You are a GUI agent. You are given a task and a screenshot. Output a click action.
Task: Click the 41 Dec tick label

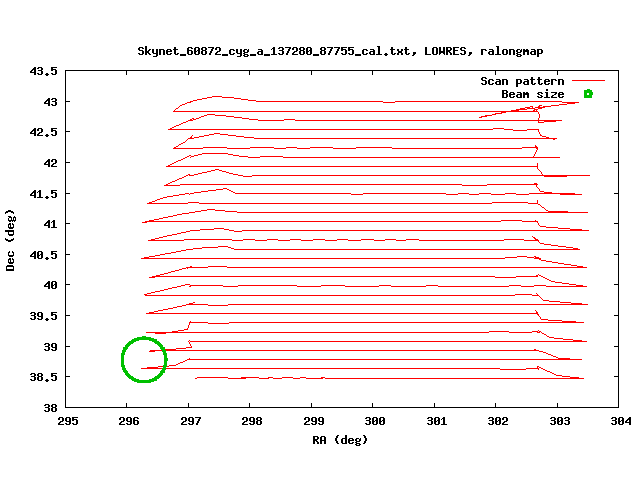pos(51,224)
